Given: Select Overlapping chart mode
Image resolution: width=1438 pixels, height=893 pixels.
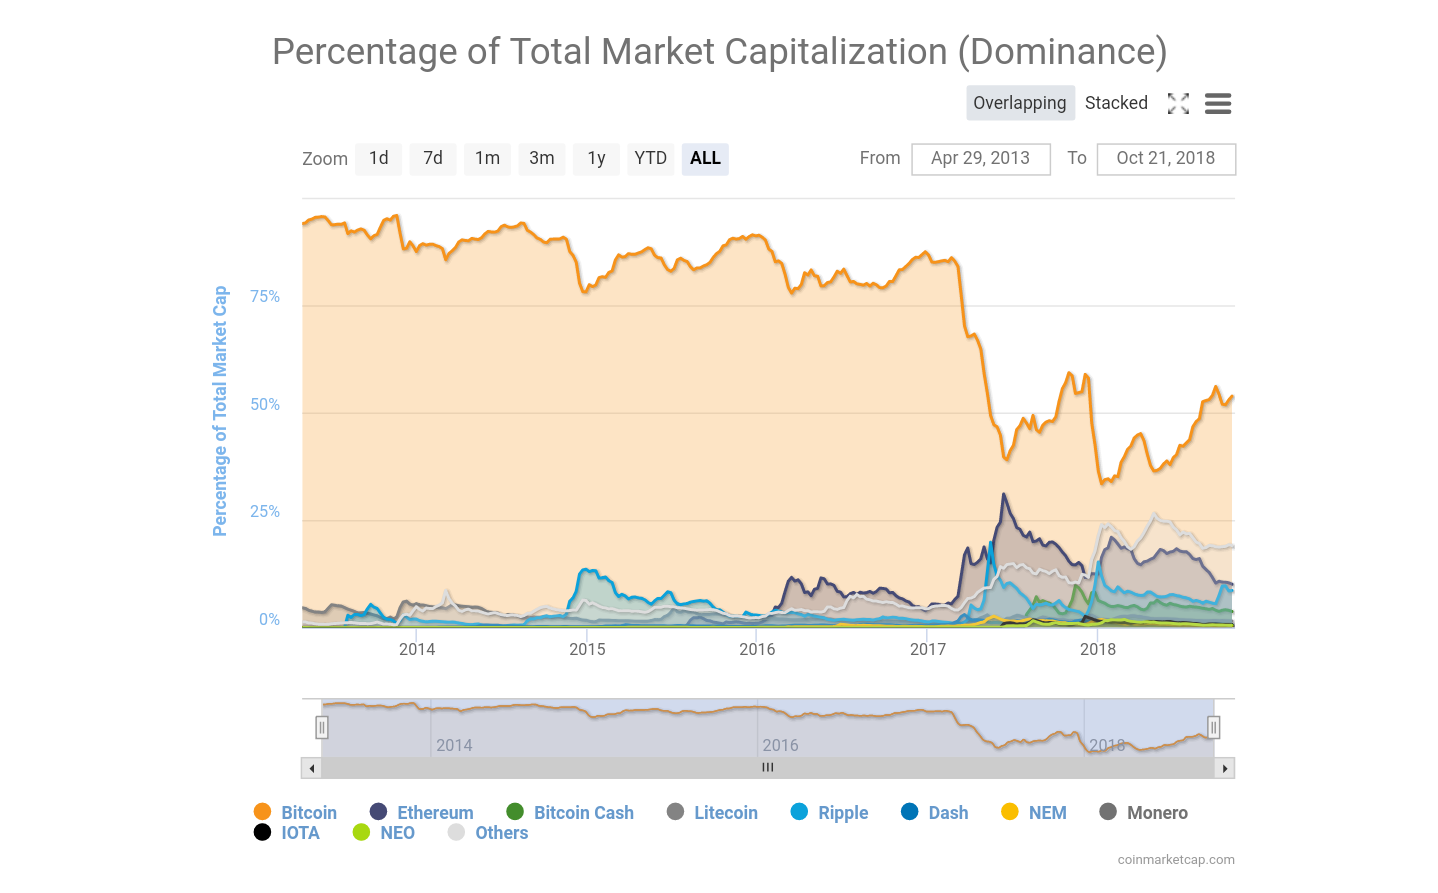Looking at the screenshot, I should coord(1019,103).
